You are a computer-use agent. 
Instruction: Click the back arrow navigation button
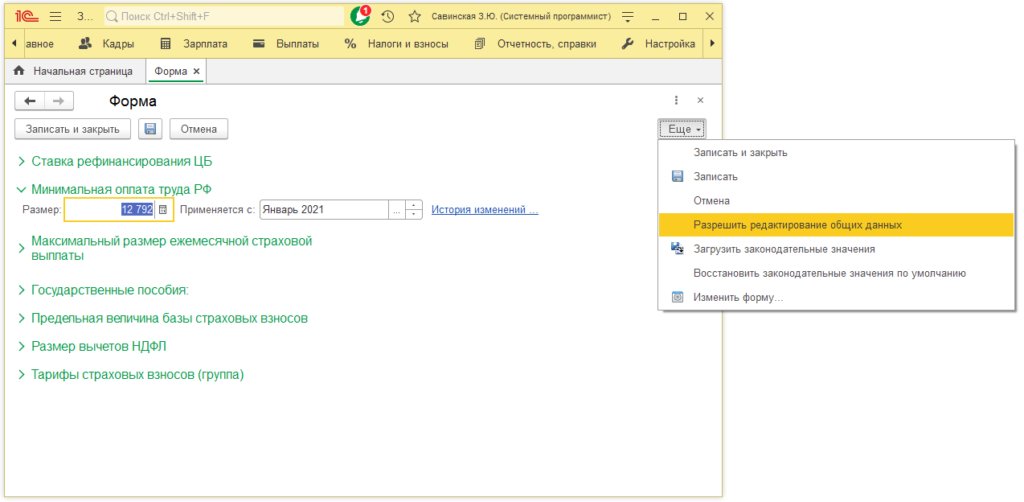[x=30, y=101]
